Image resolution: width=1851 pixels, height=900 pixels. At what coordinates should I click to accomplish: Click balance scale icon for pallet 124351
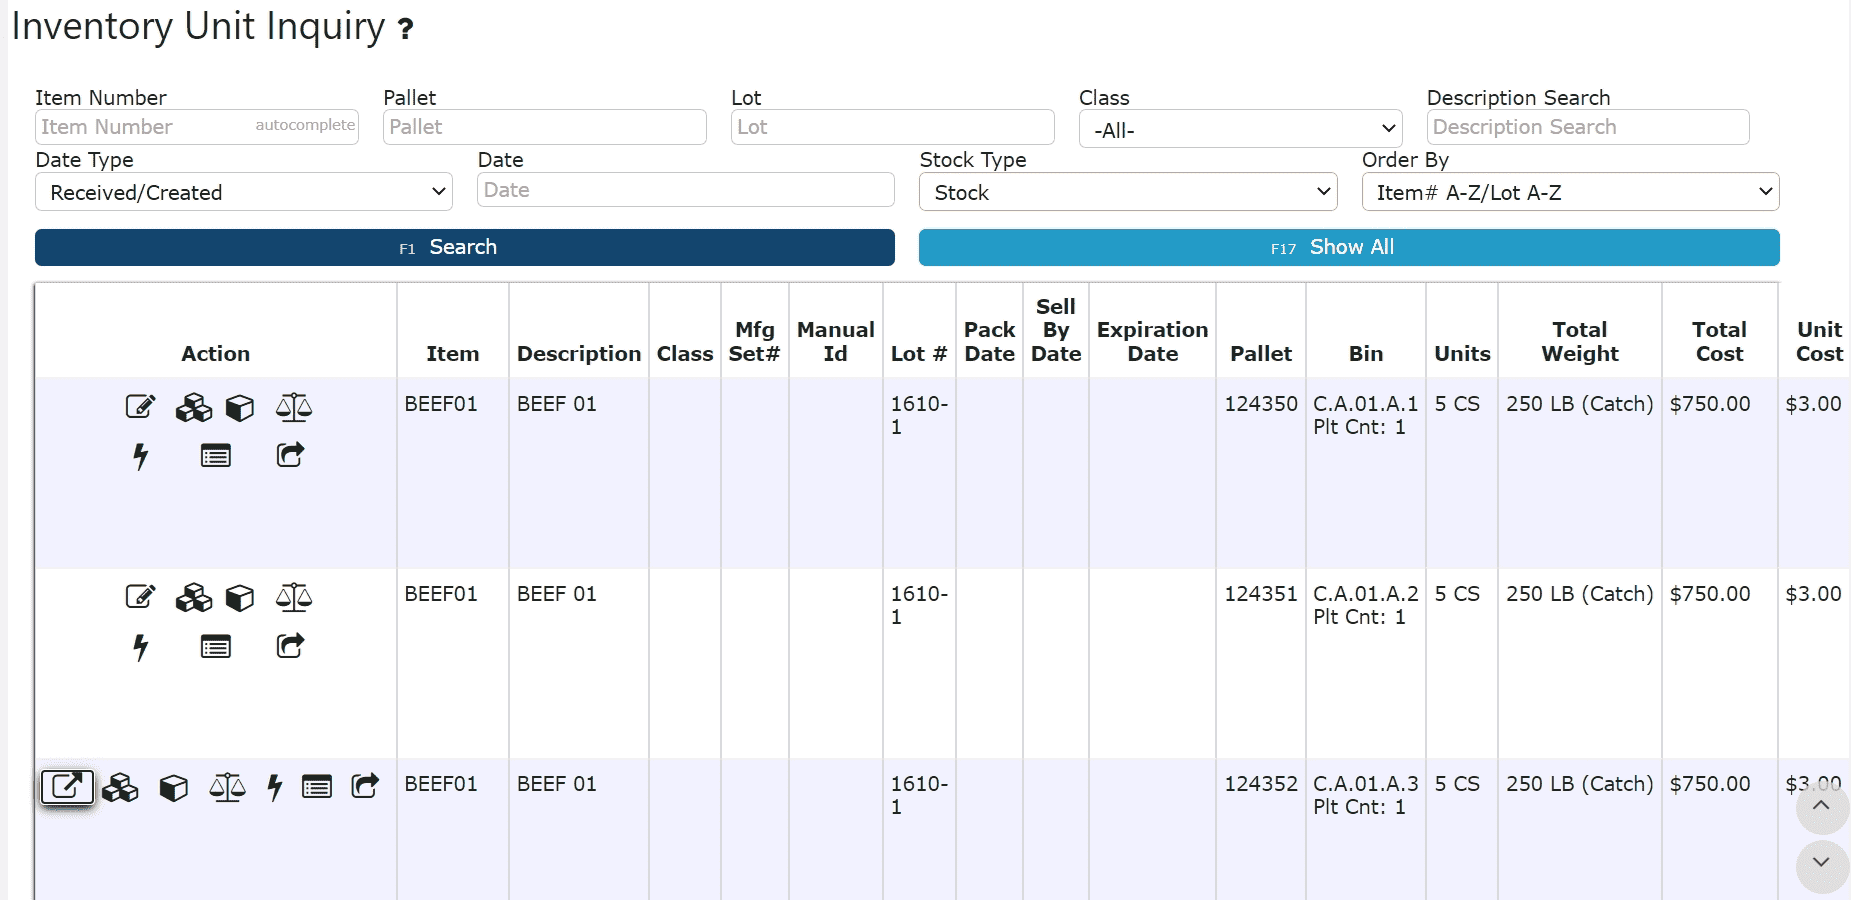294,597
